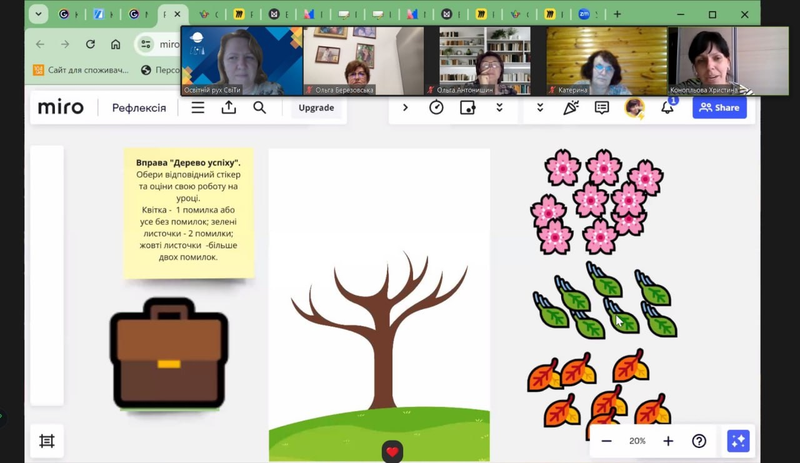Image resolution: width=800 pixels, height=463 pixels.
Task: Open the notifications bell with badge
Action: pyautogui.click(x=668, y=107)
